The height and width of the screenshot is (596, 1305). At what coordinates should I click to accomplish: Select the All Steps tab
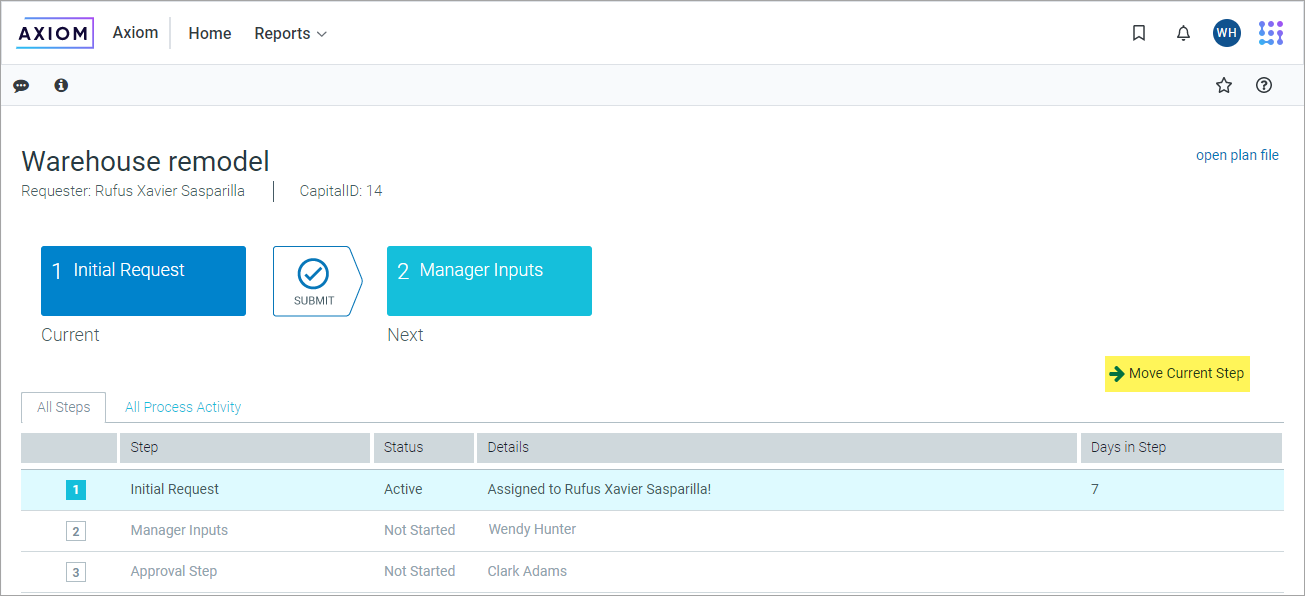coord(64,407)
